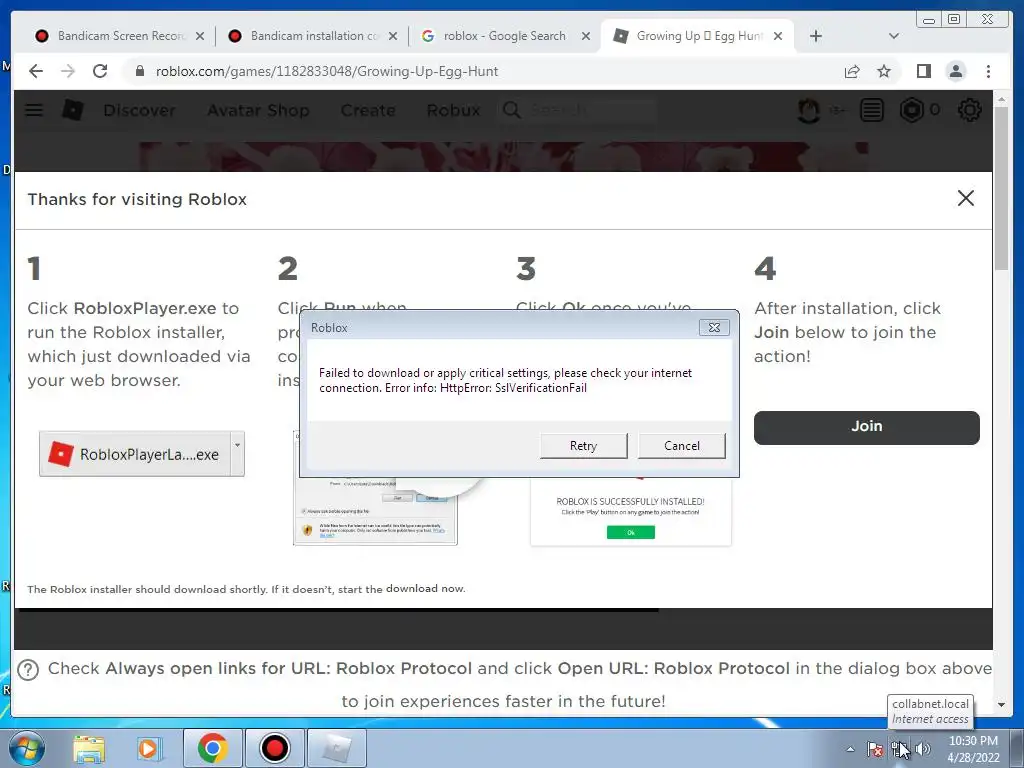Close the Roblox error dialog
The height and width of the screenshot is (768, 1024).
tap(714, 327)
